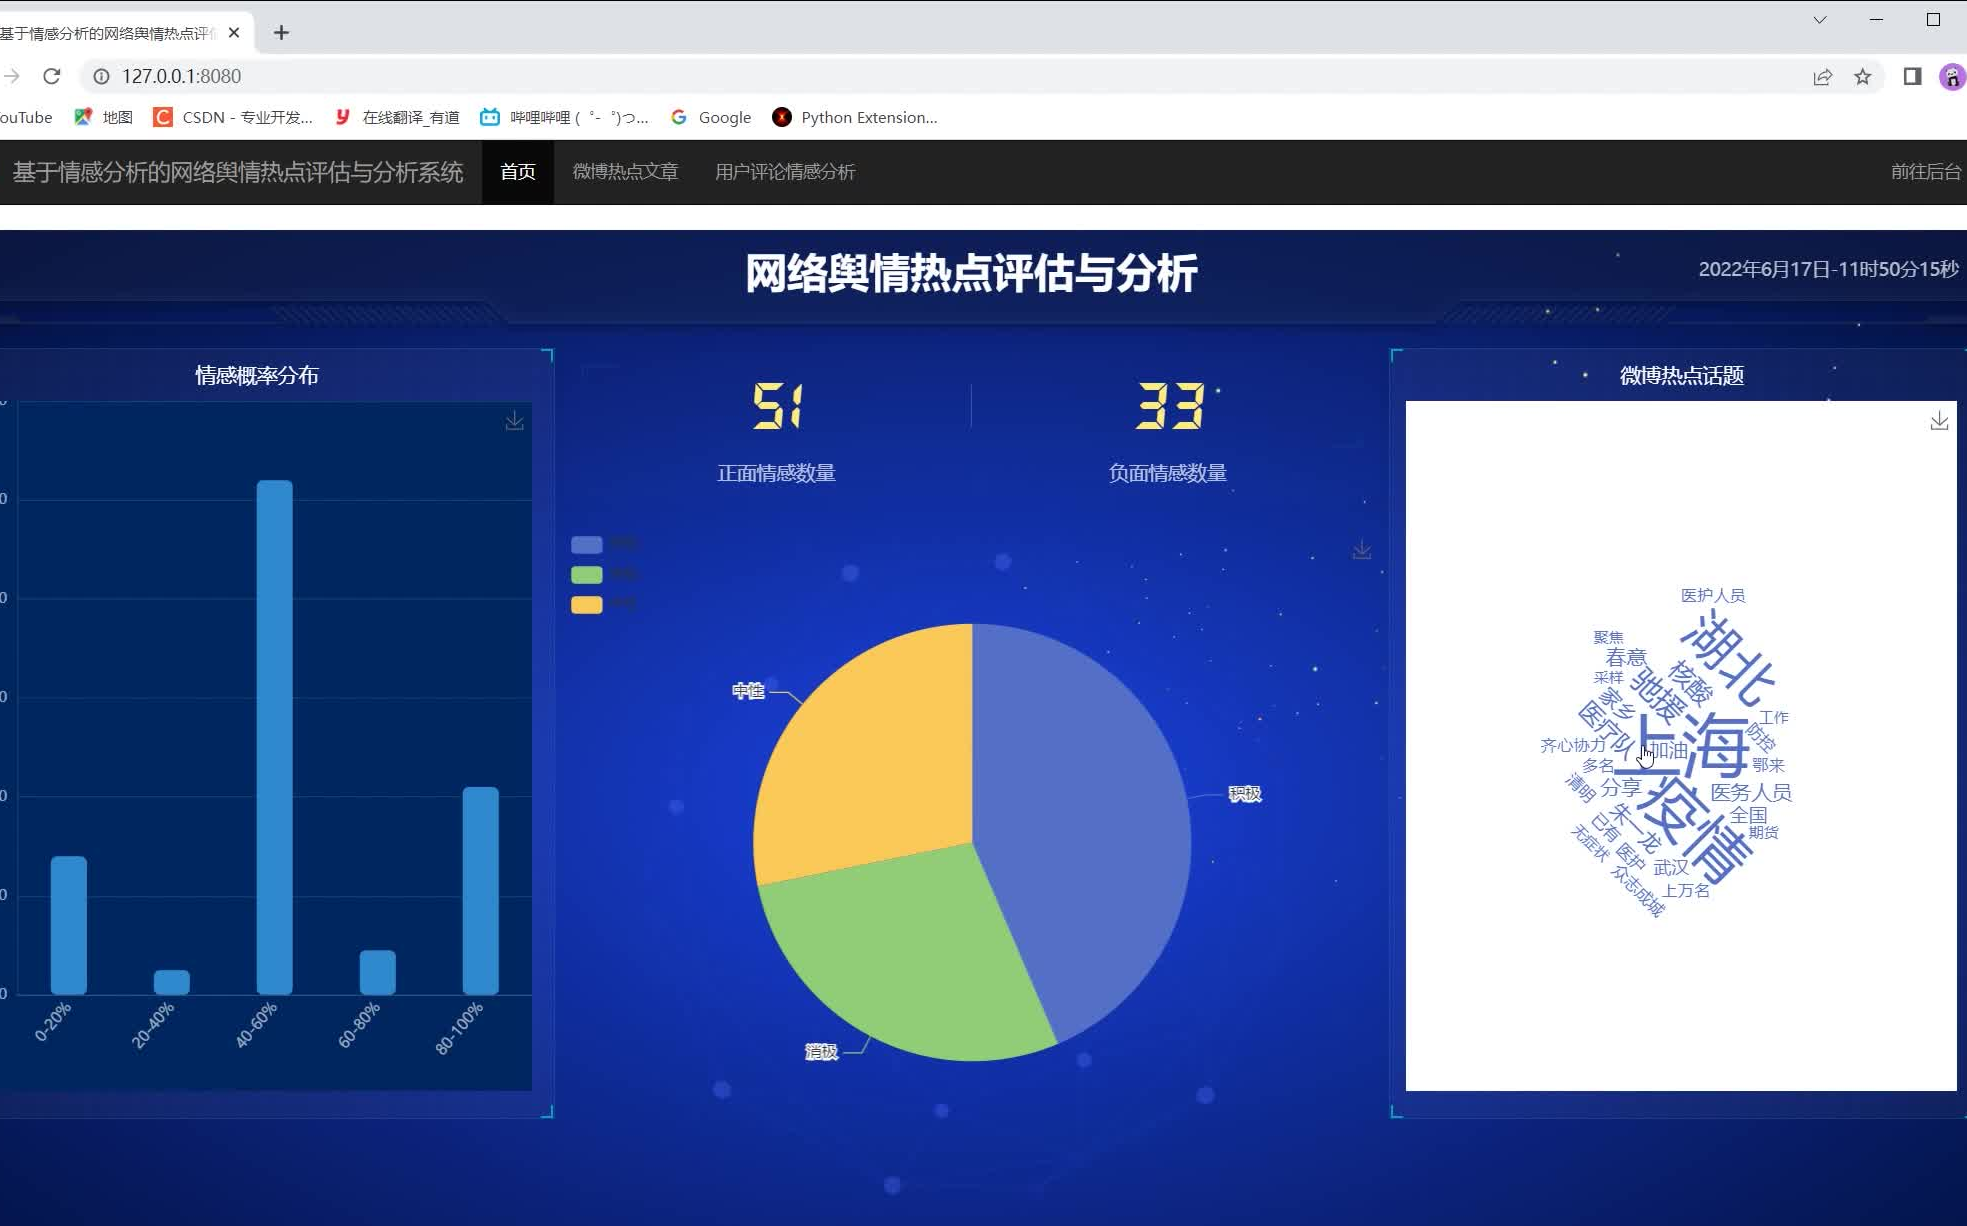Open the 哔哩哔哩 bookmark

(x=564, y=117)
